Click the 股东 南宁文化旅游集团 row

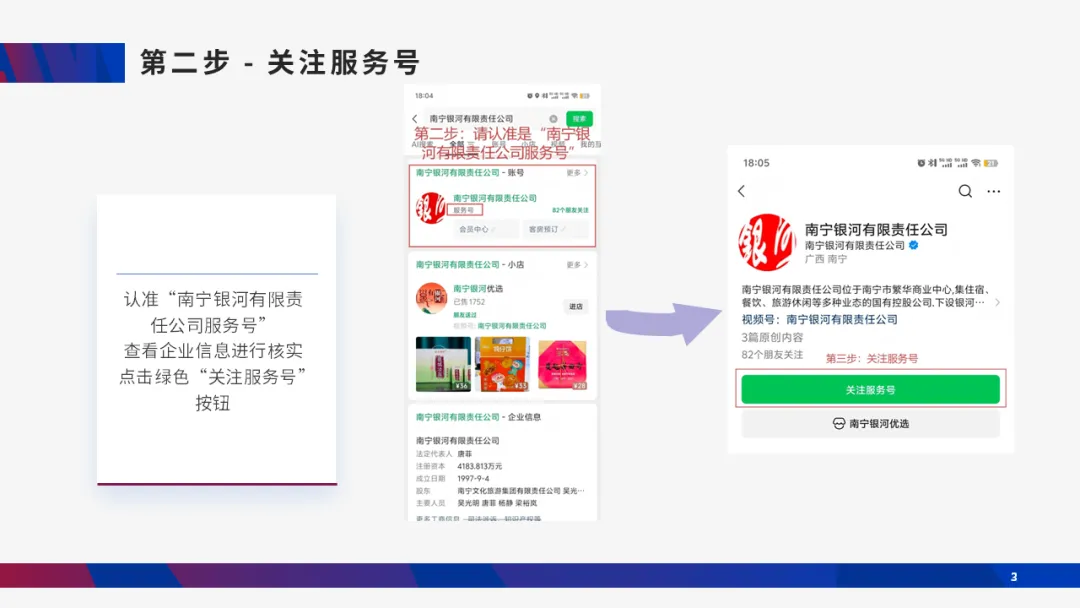(x=500, y=491)
